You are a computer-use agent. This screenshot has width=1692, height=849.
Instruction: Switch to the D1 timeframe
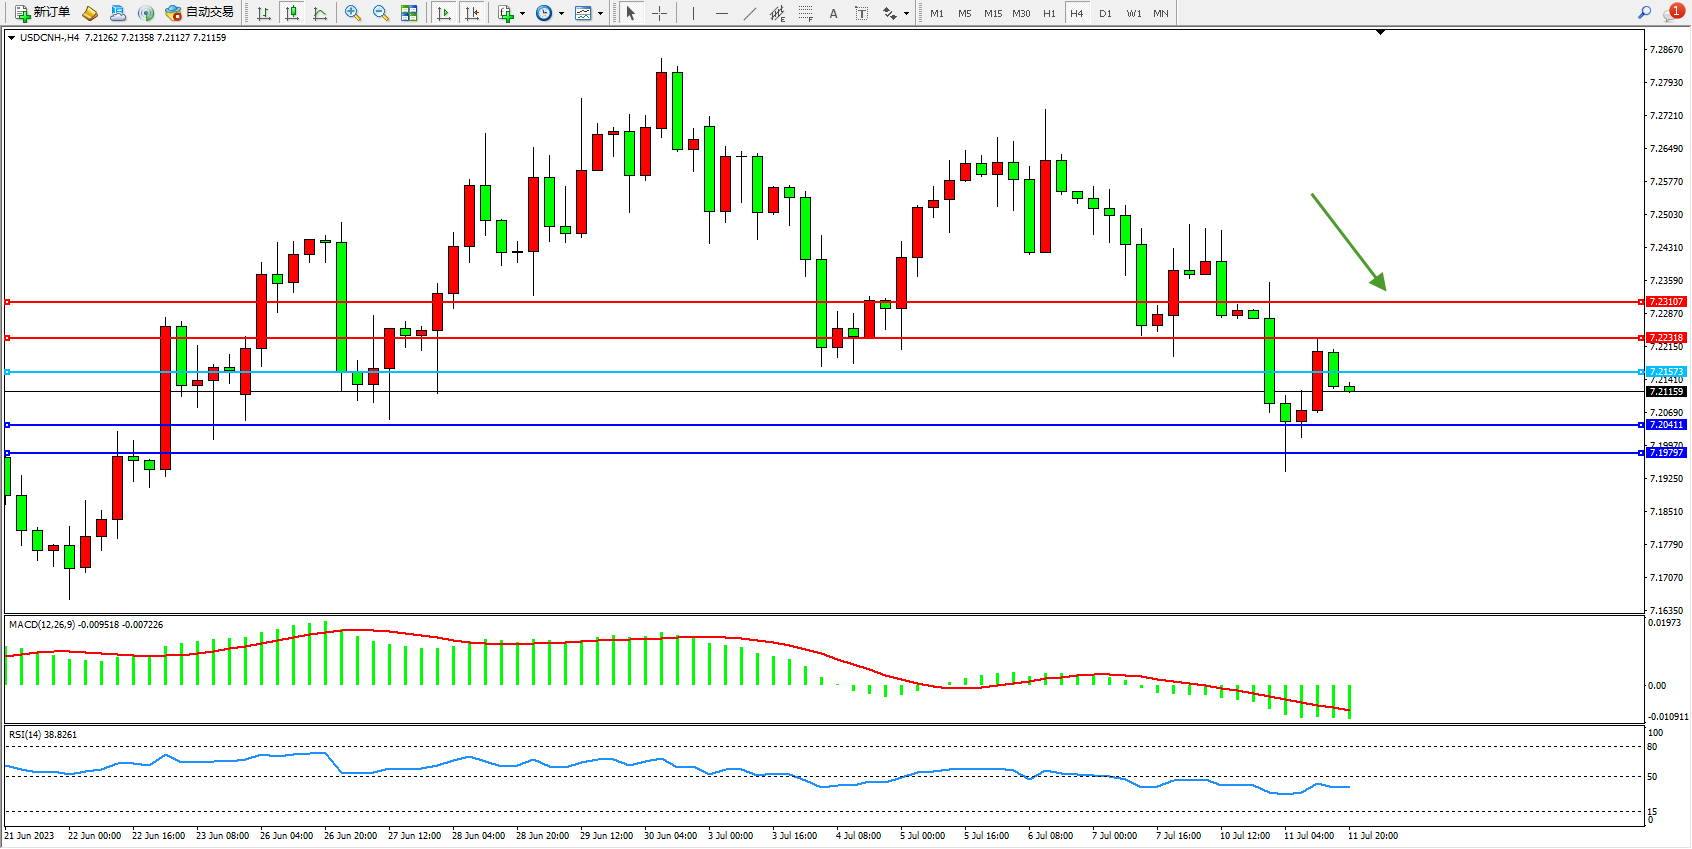click(x=1105, y=13)
